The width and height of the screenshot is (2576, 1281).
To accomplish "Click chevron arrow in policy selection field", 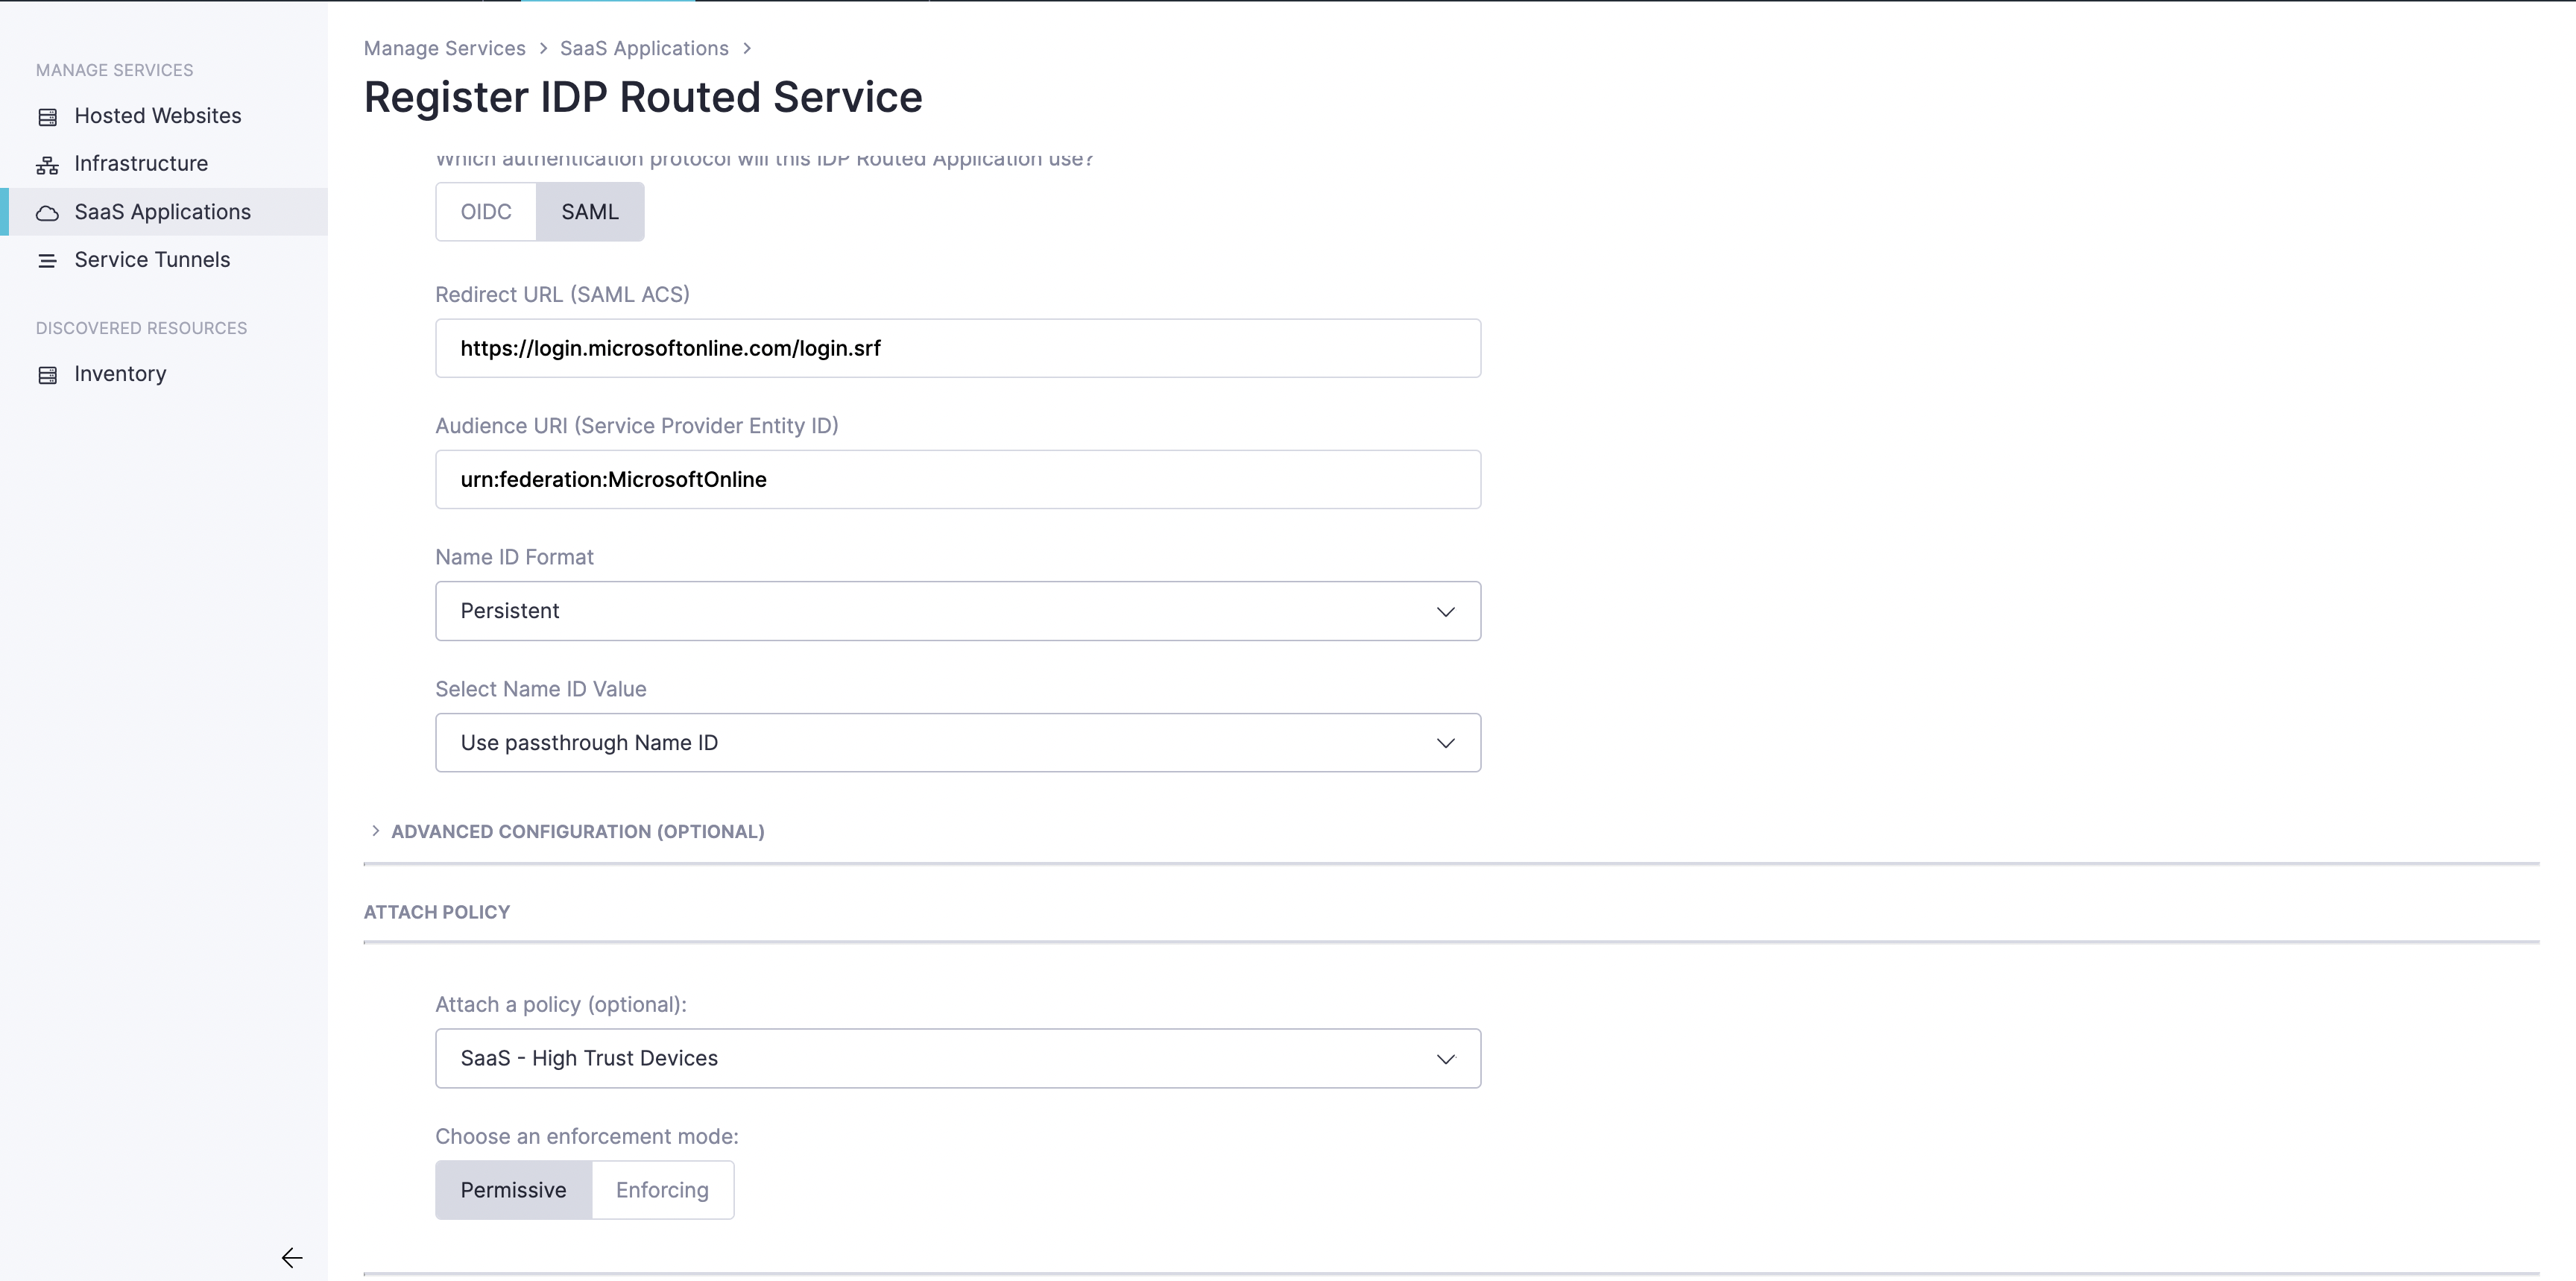I will 1445,1059.
